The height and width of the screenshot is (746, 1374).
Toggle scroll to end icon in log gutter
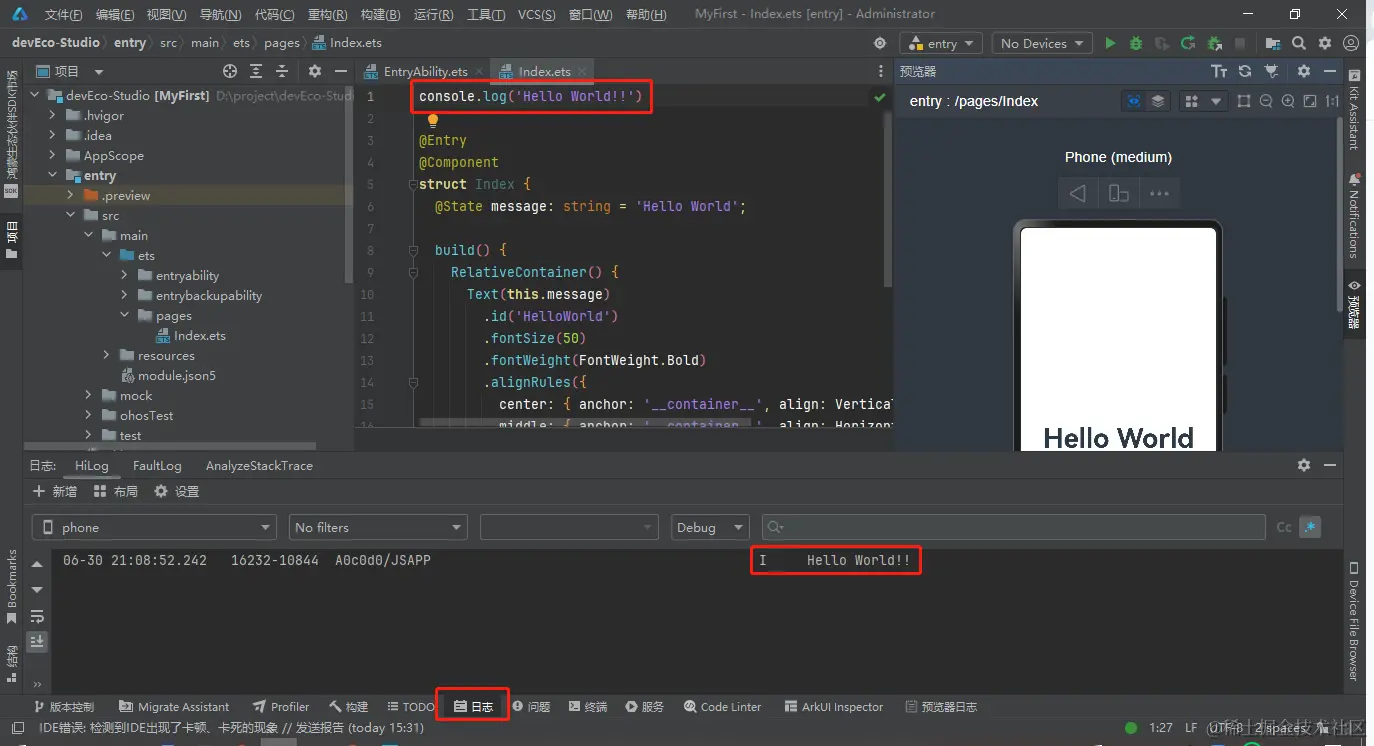pos(37,641)
